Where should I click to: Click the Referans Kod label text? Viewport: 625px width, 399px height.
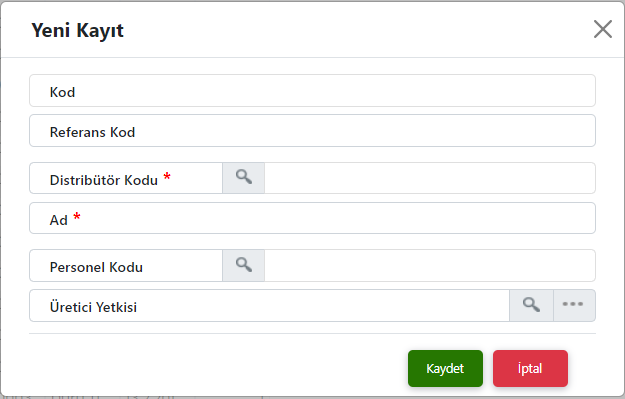click(x=92, y=132)
